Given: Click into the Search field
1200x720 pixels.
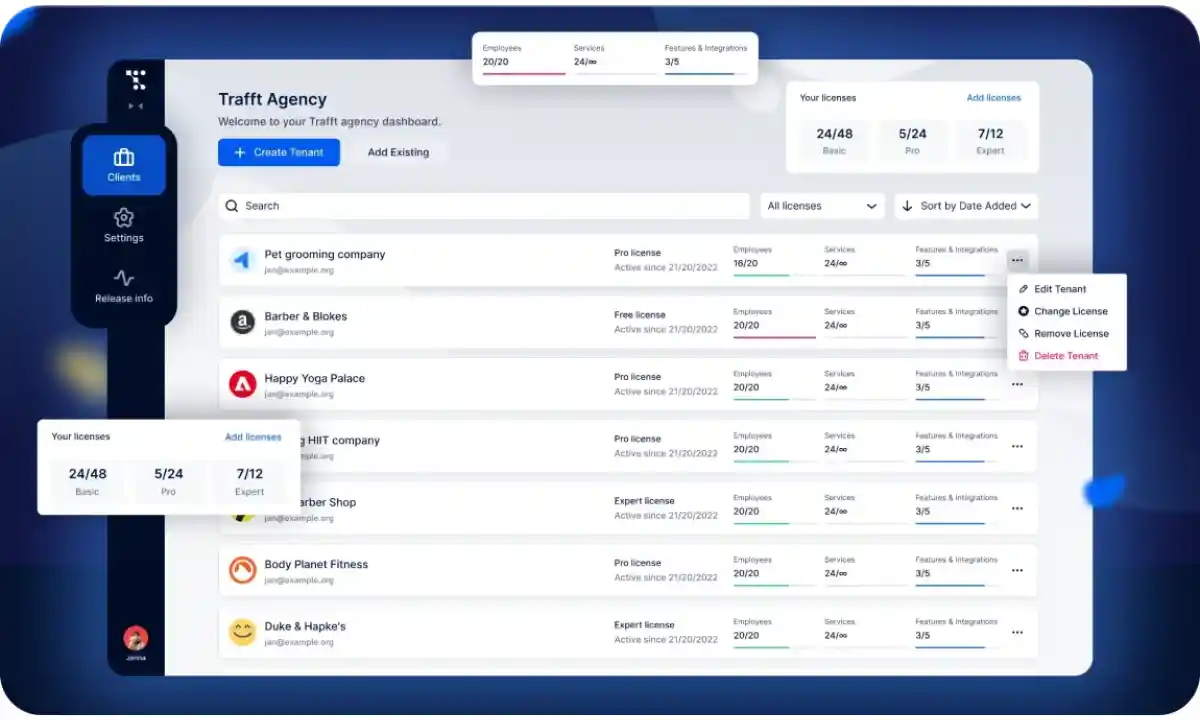Looking at the screenshot, I should pyautogui.click(x=484, y=206).
